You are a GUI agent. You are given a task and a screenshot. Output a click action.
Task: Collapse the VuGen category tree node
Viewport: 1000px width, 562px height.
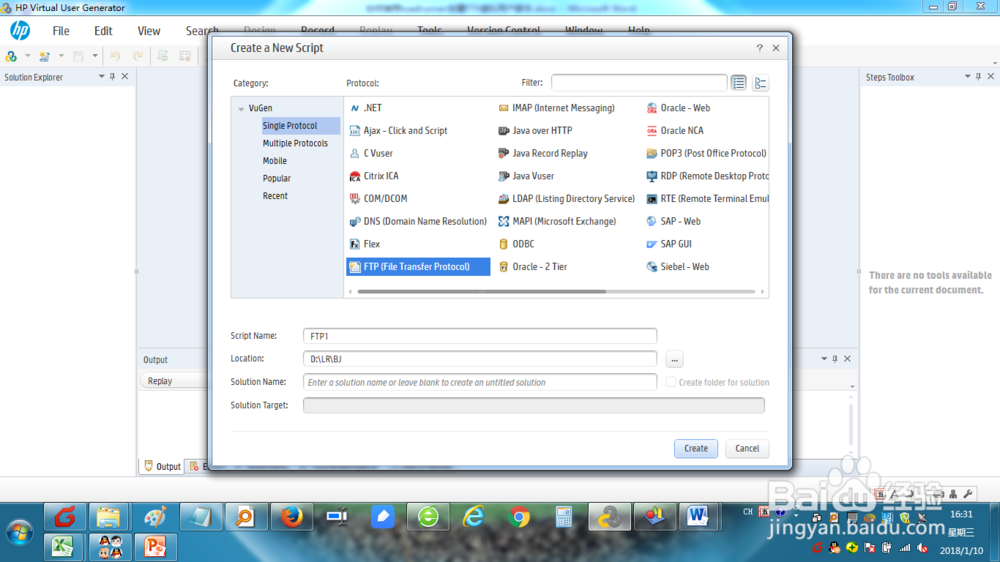[241, 109]
